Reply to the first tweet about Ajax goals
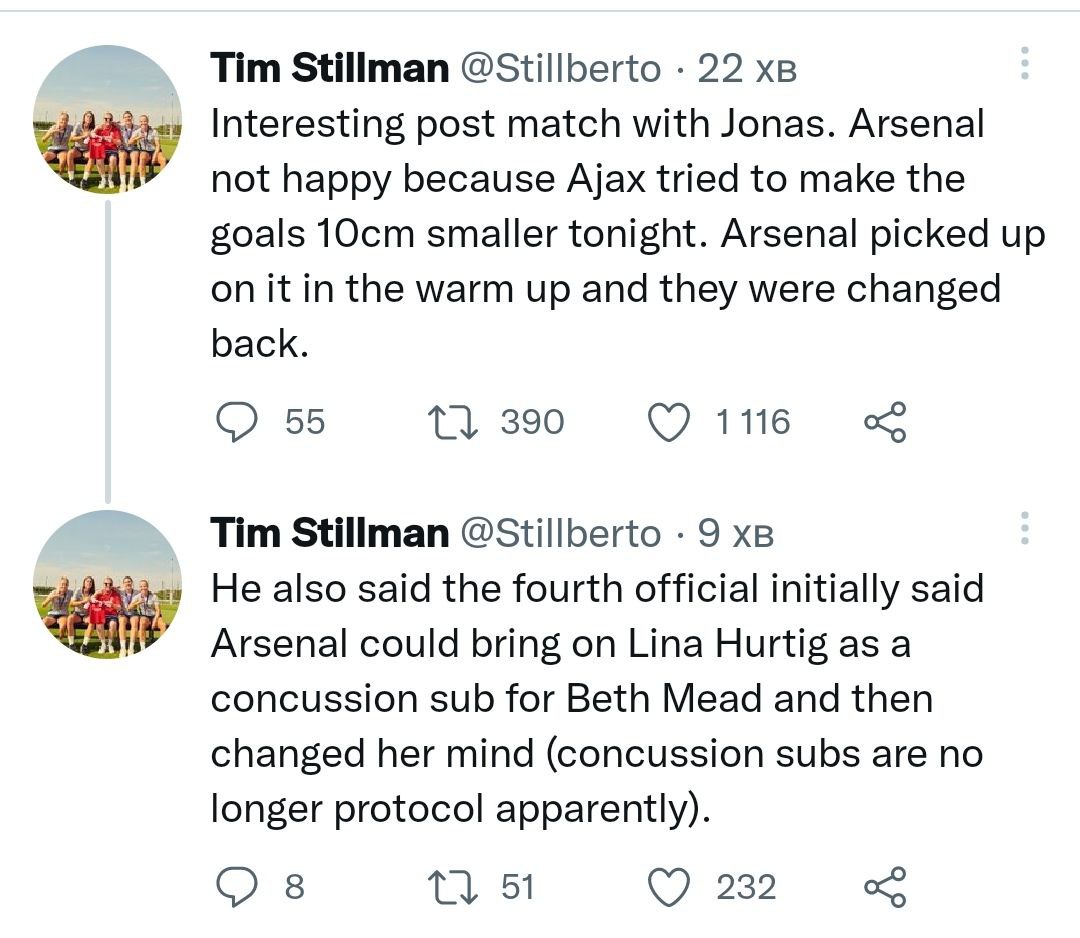 pos(236,422)
